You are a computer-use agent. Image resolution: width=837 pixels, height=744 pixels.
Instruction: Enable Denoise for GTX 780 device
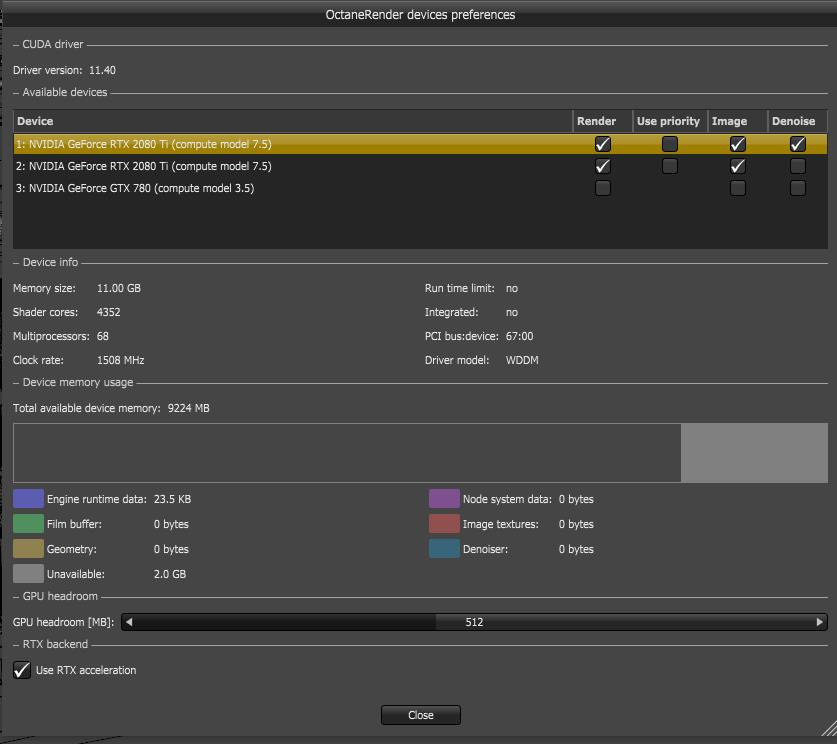pyautogui.click(x=797, y=188)
